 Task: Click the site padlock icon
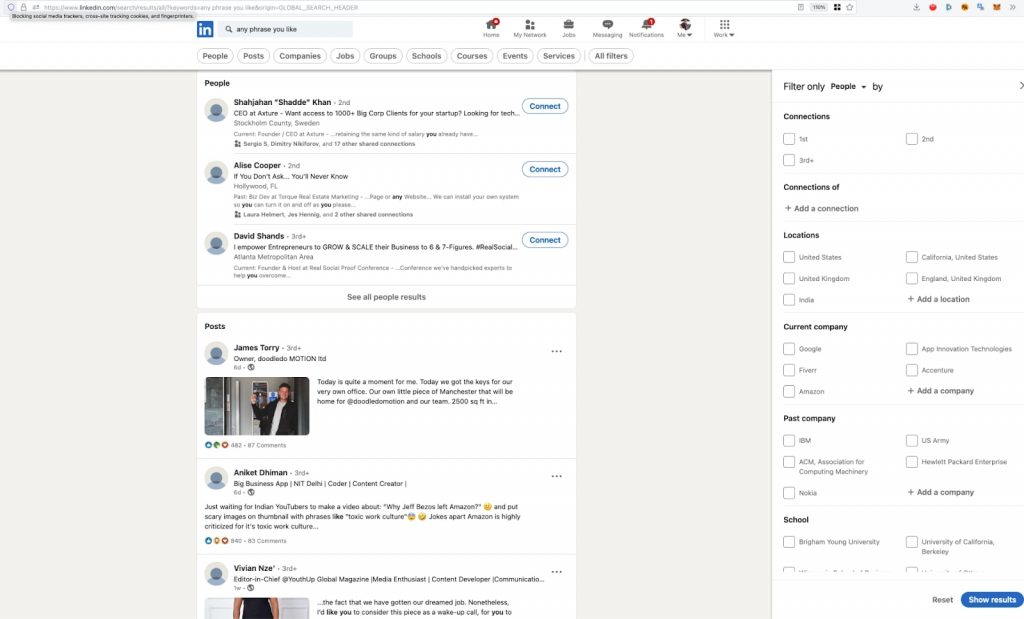pyautogui.click(x=24, y=7)
